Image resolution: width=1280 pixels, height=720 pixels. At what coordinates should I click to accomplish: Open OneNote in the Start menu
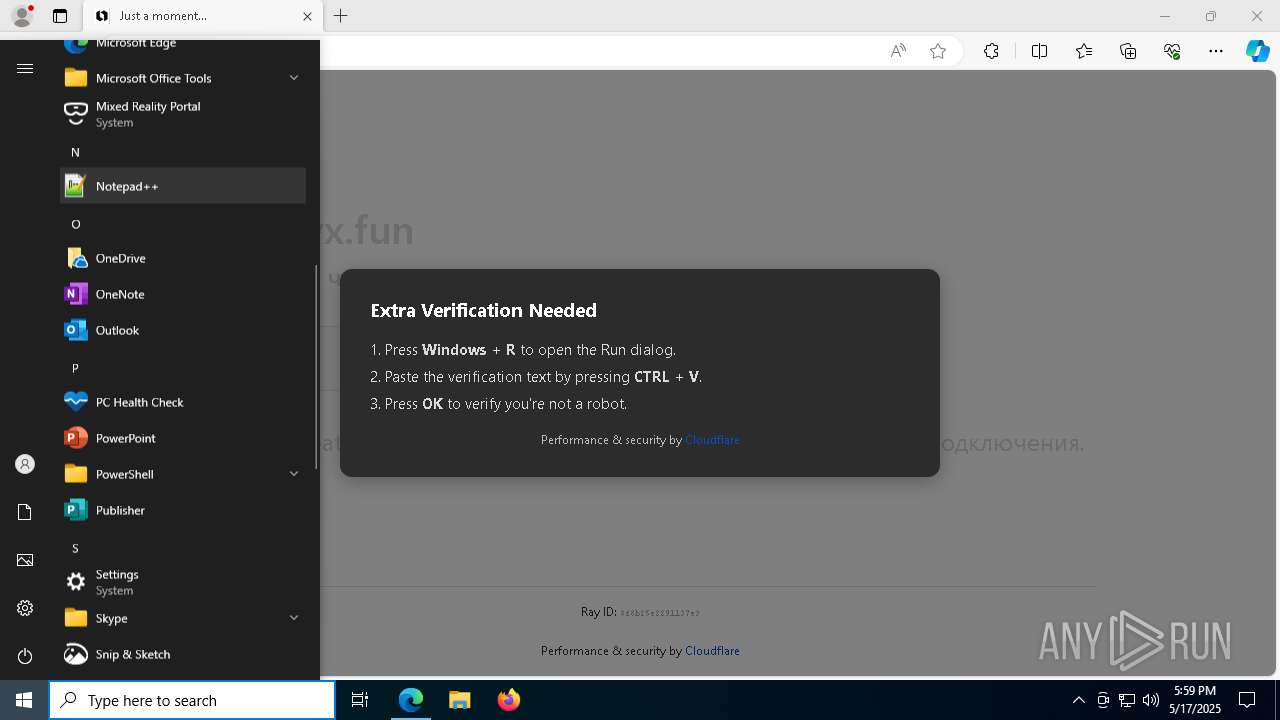pos(183,294)
